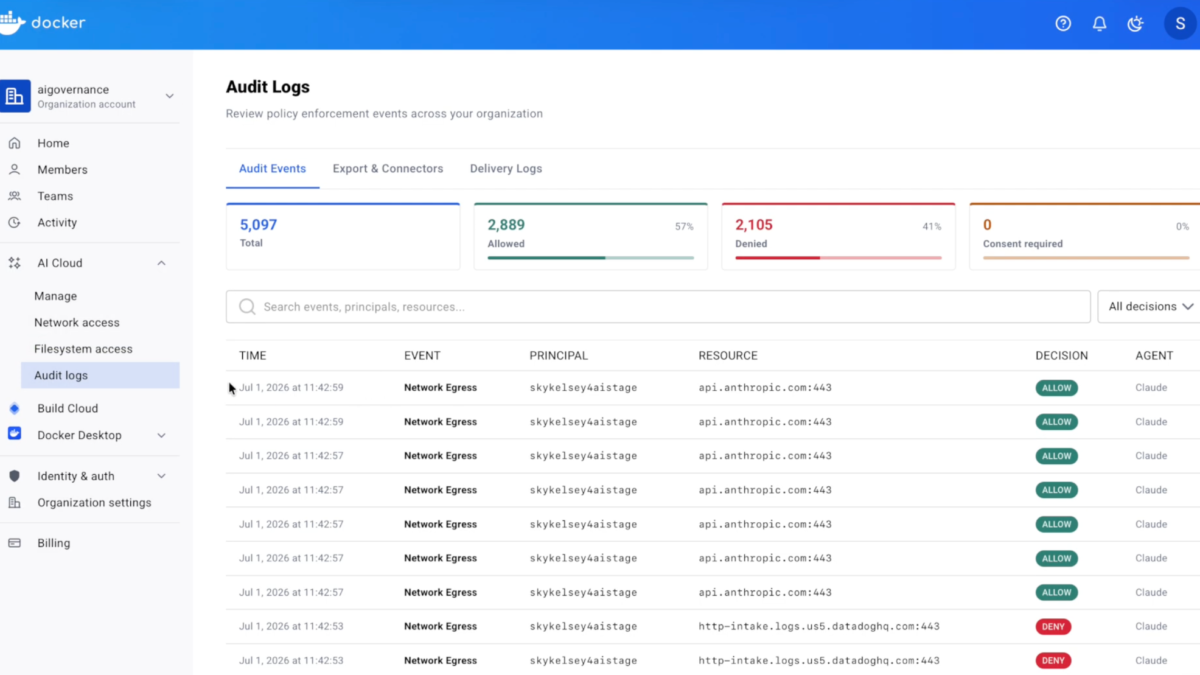Expand the Identity & auth chevron
This screenshot has width=1200, height=675.
click(x=161, y=476)
